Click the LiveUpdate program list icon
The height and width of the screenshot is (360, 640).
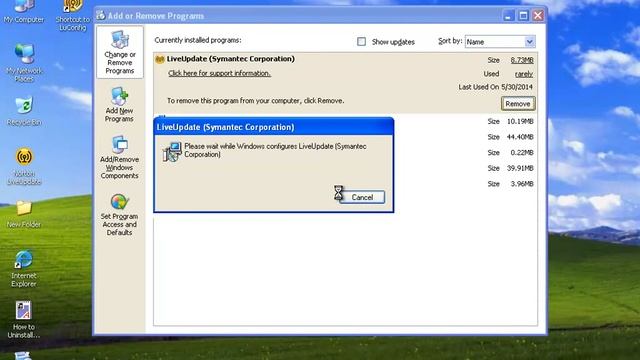(160, 59)
